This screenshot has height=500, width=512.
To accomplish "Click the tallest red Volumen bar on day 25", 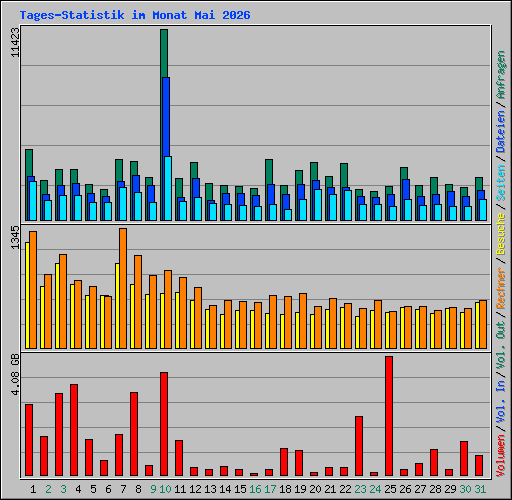I will coord(389,416).
